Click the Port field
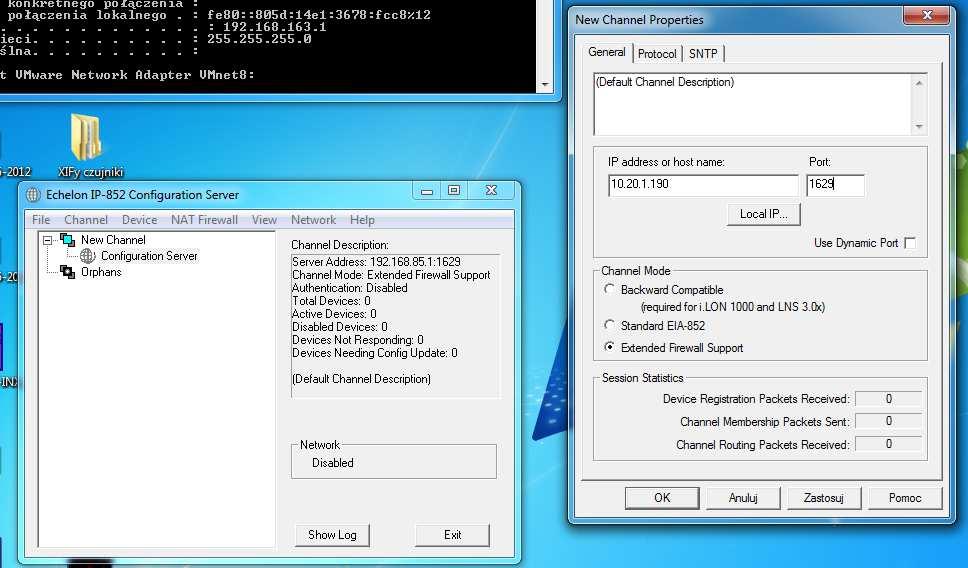968x568 pixels. (x=835, y=185)
